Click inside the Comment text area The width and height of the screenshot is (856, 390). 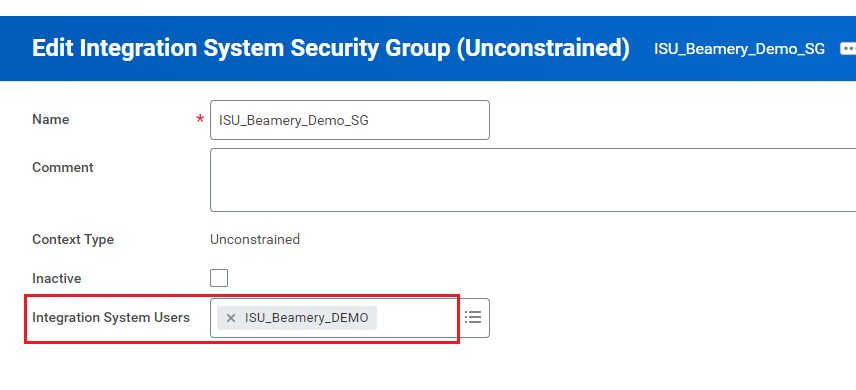(533, 180)
